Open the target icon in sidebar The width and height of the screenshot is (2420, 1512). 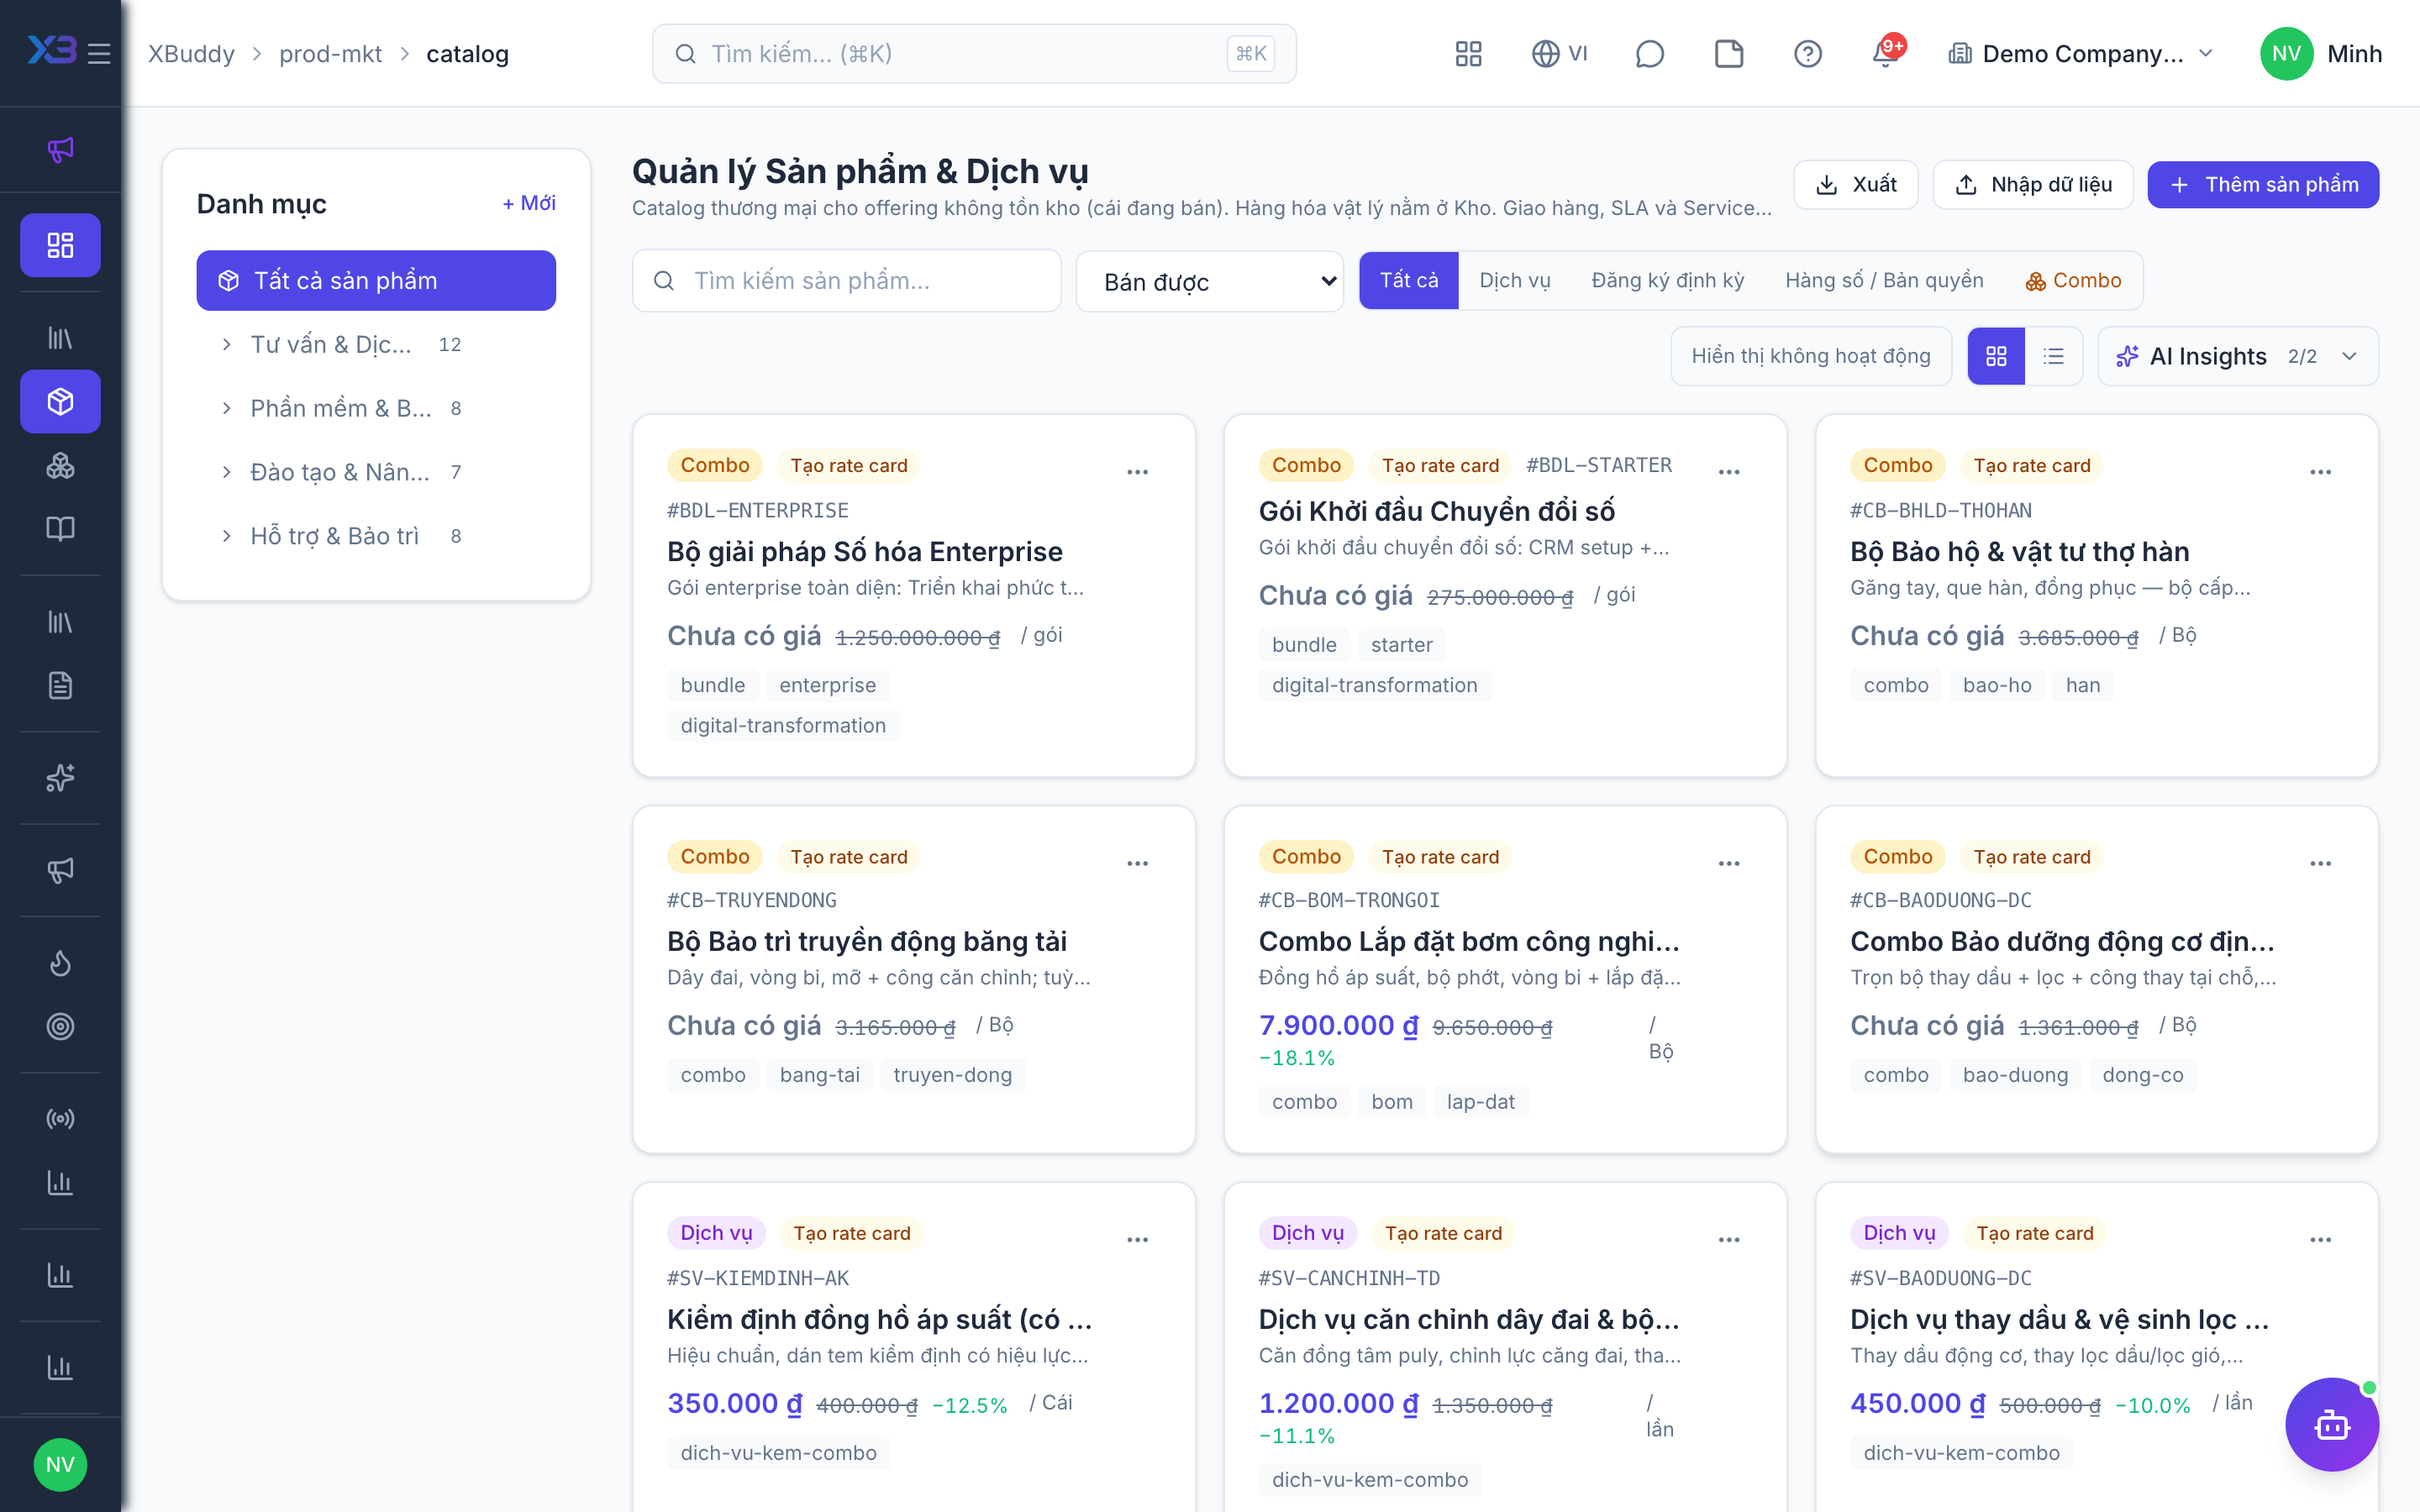[x=60, y=1026]
